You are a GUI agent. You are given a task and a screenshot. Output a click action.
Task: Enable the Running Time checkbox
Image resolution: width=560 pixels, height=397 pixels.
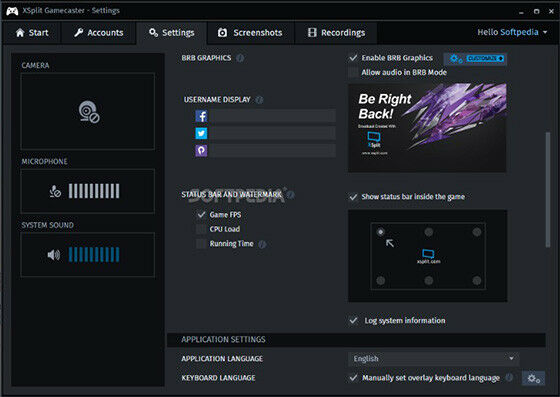coord(201,244)
